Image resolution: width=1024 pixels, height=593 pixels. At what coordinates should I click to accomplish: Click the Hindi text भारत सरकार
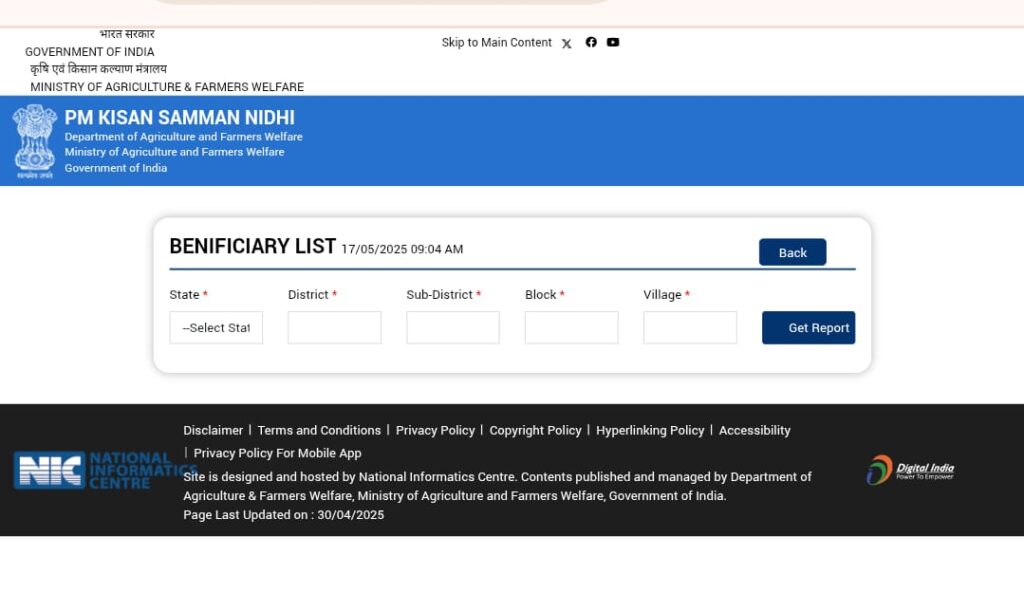click(127, 34)
